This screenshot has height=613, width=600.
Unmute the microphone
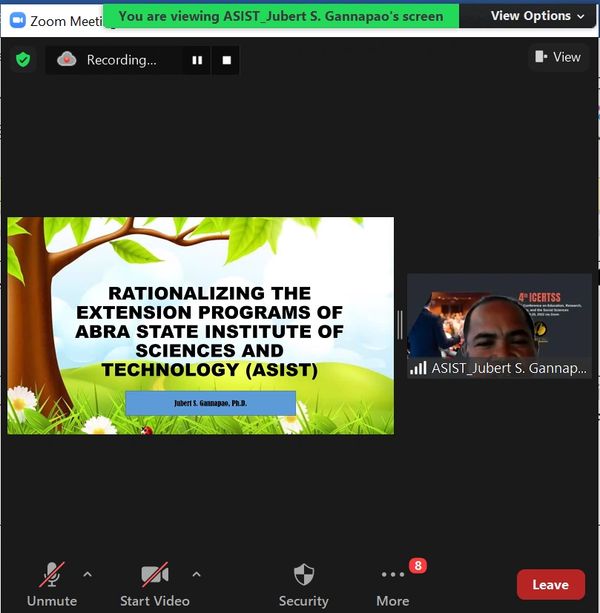pos(51,585)
